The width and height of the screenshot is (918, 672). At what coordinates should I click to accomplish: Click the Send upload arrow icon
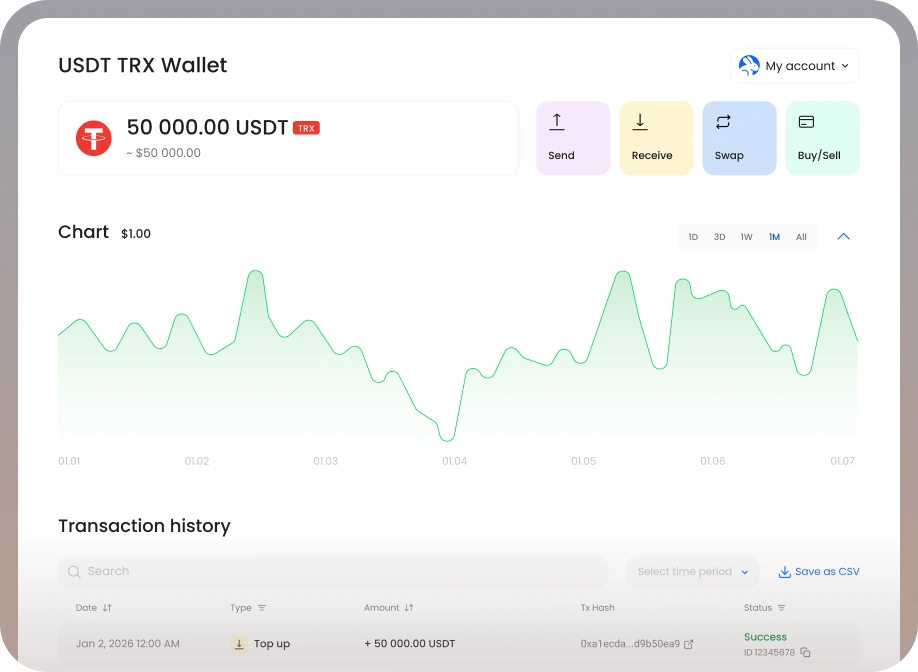[557, 122]
